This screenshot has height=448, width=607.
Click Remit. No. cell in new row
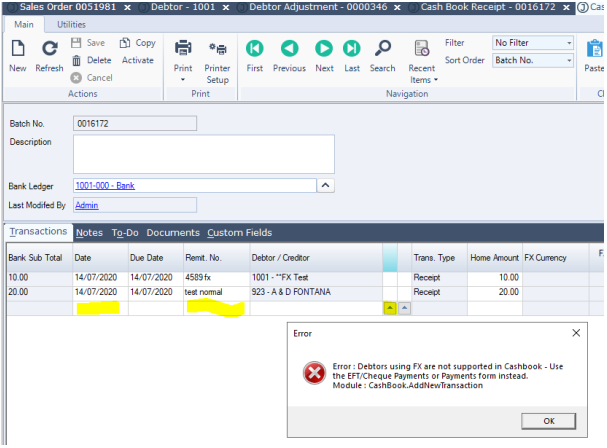(217, 308)
